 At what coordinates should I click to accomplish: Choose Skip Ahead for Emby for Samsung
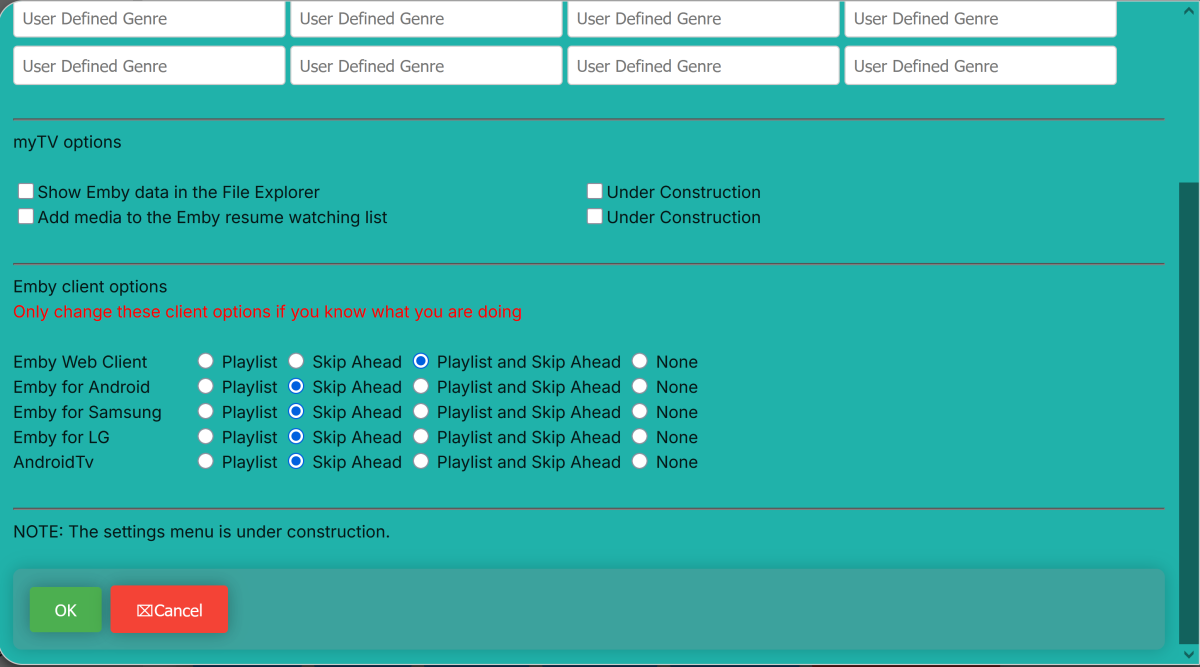click(x=296, y=411)
